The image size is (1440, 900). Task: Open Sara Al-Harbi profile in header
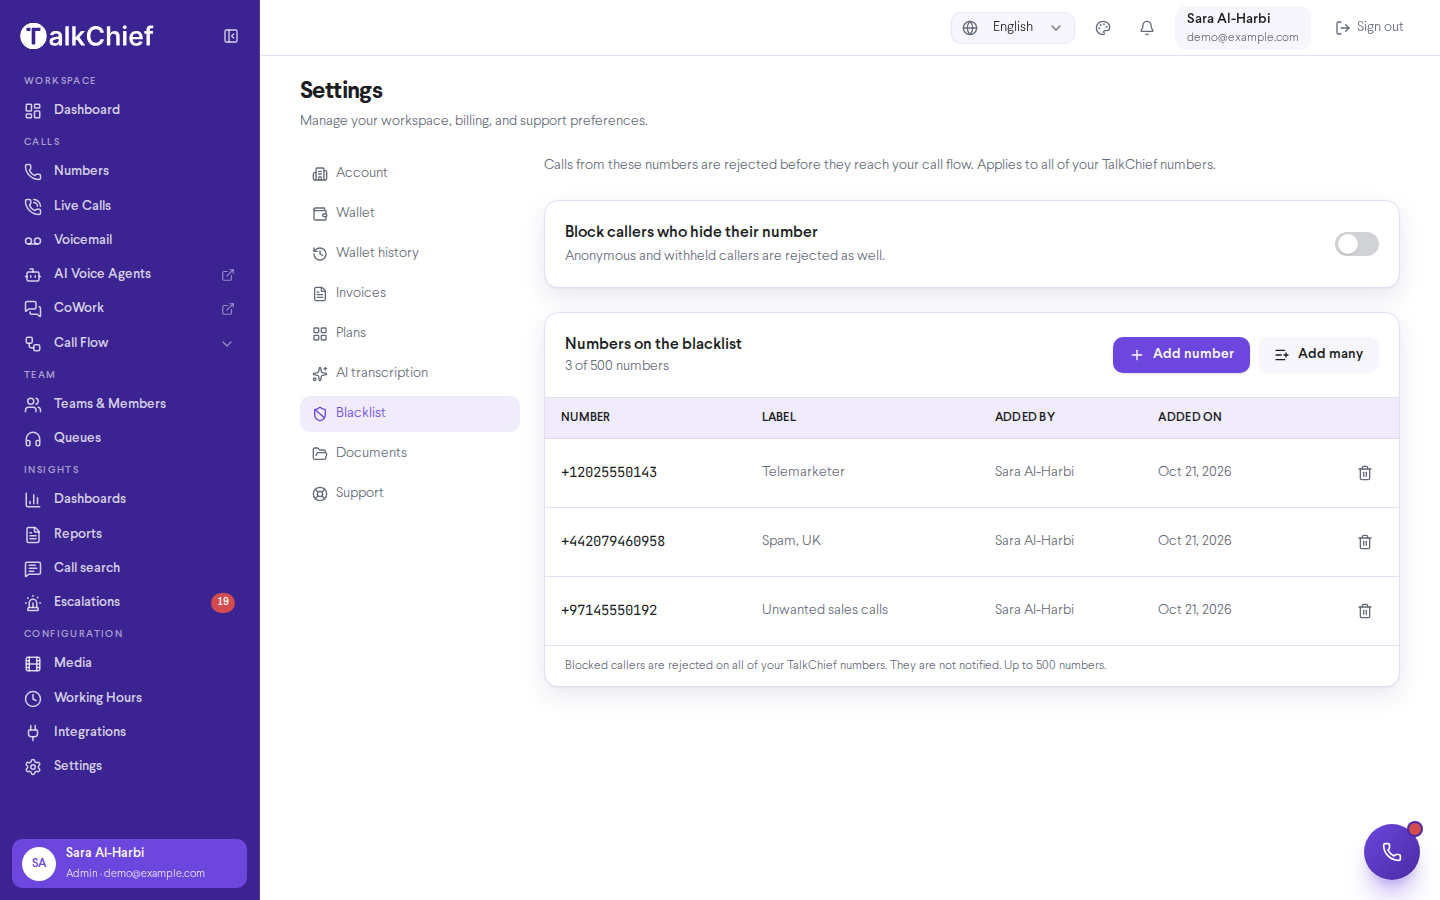click(1243, 28)
